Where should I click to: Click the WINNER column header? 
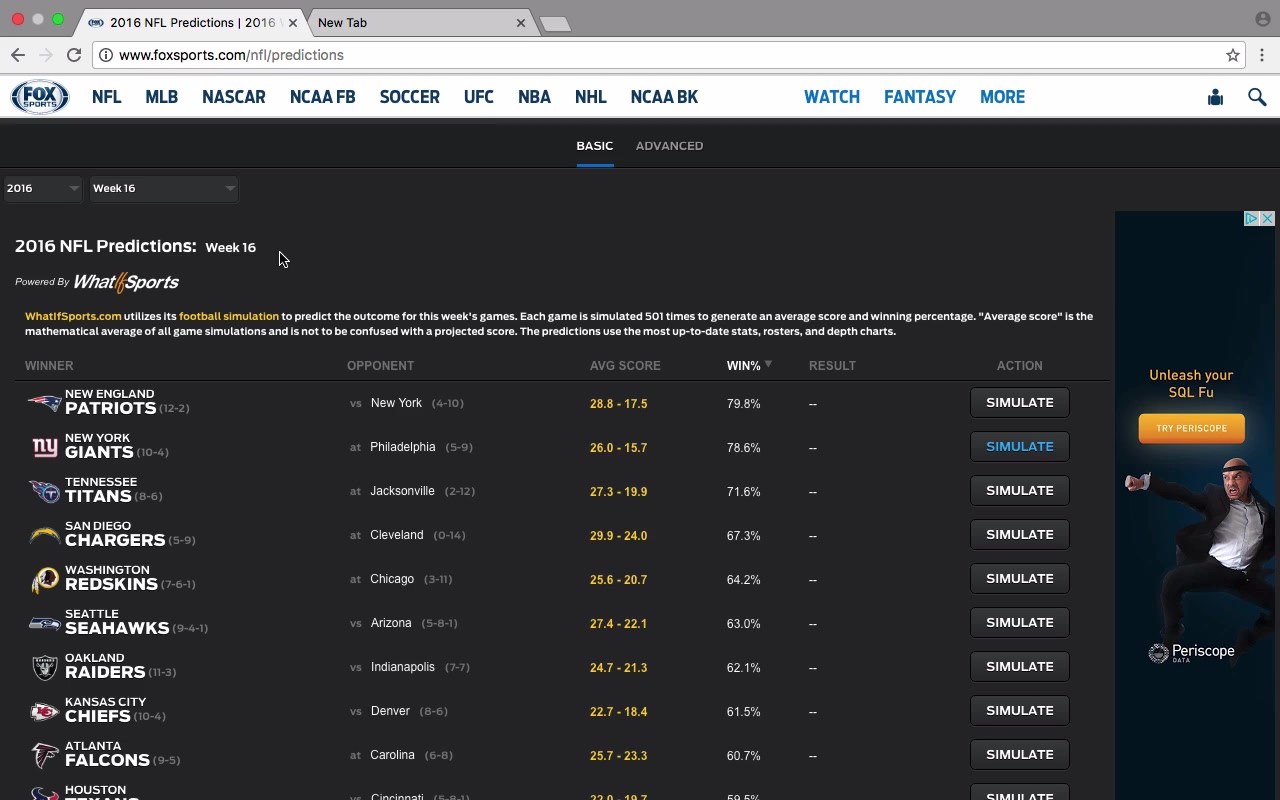49,365
